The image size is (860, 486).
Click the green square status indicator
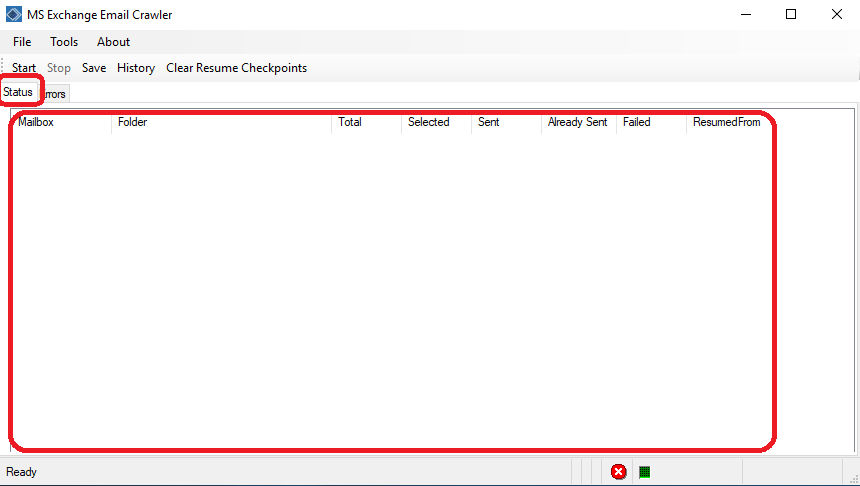(x=645, y=472)
